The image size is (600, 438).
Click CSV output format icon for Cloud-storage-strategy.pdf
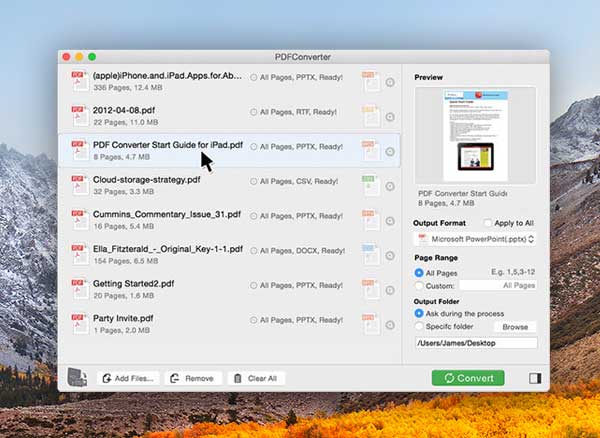coord(371,186)
